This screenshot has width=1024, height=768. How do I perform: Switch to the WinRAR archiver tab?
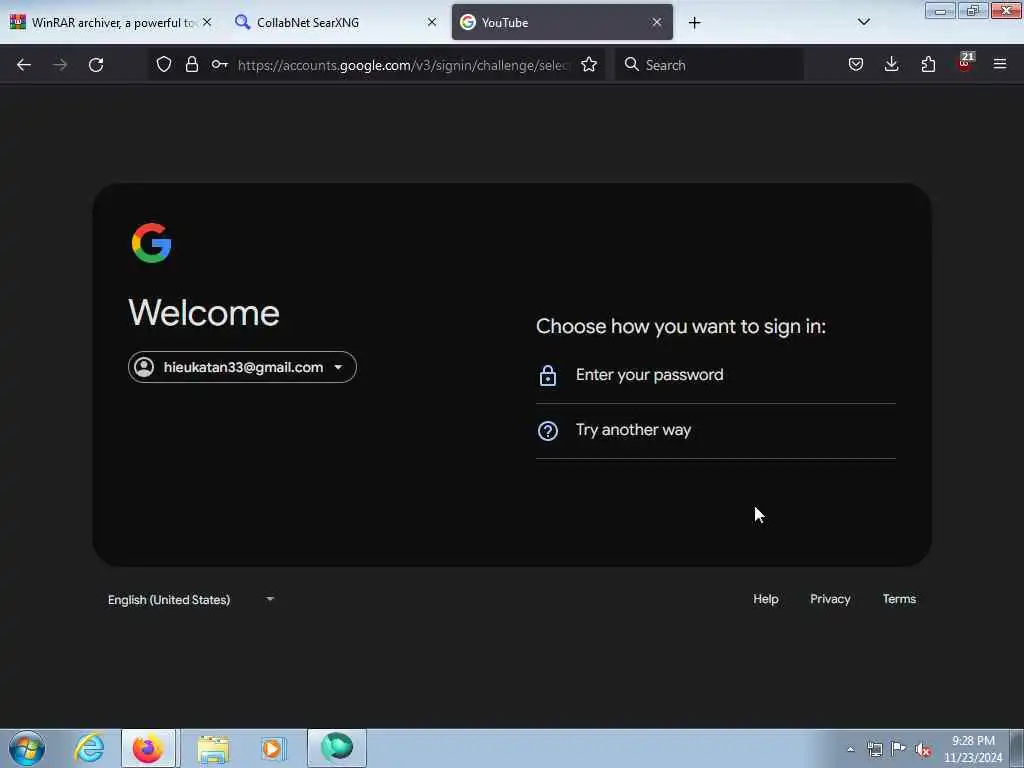tap(112, 22)
